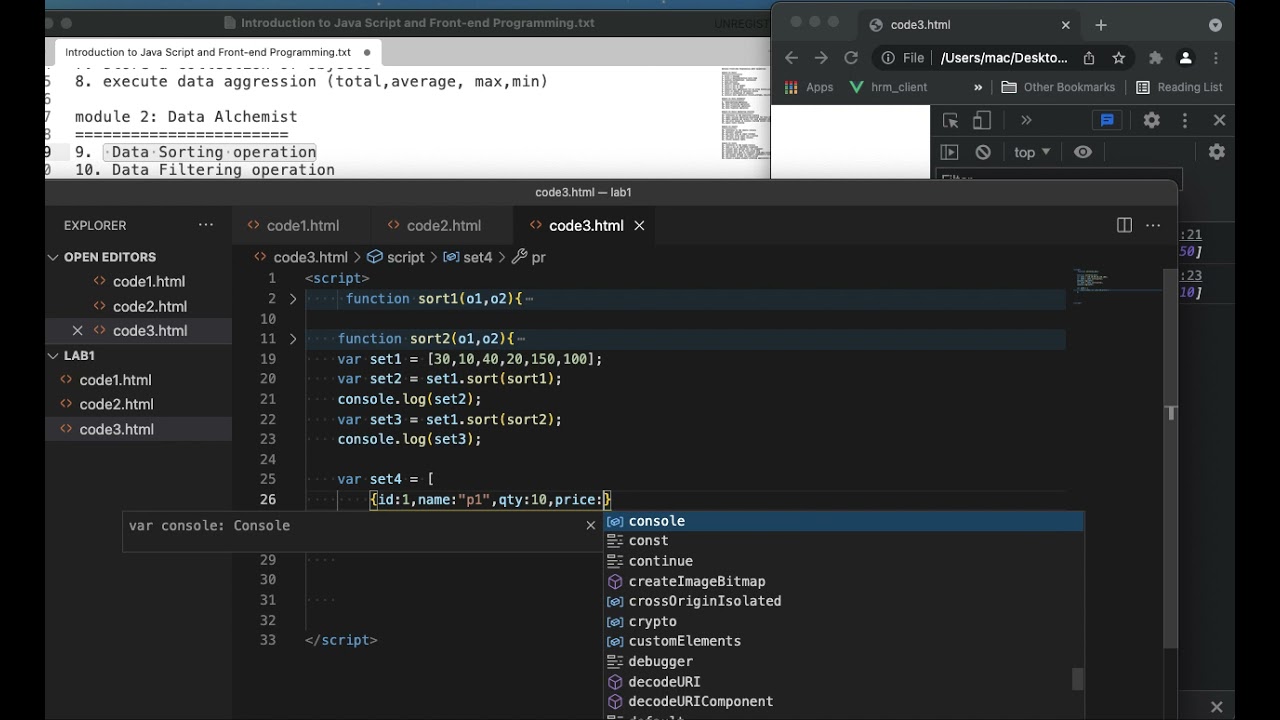This screenshot has width=1280, height=720.
Task: Open the Apps bookmark shortcut
Action: (808, 87)
